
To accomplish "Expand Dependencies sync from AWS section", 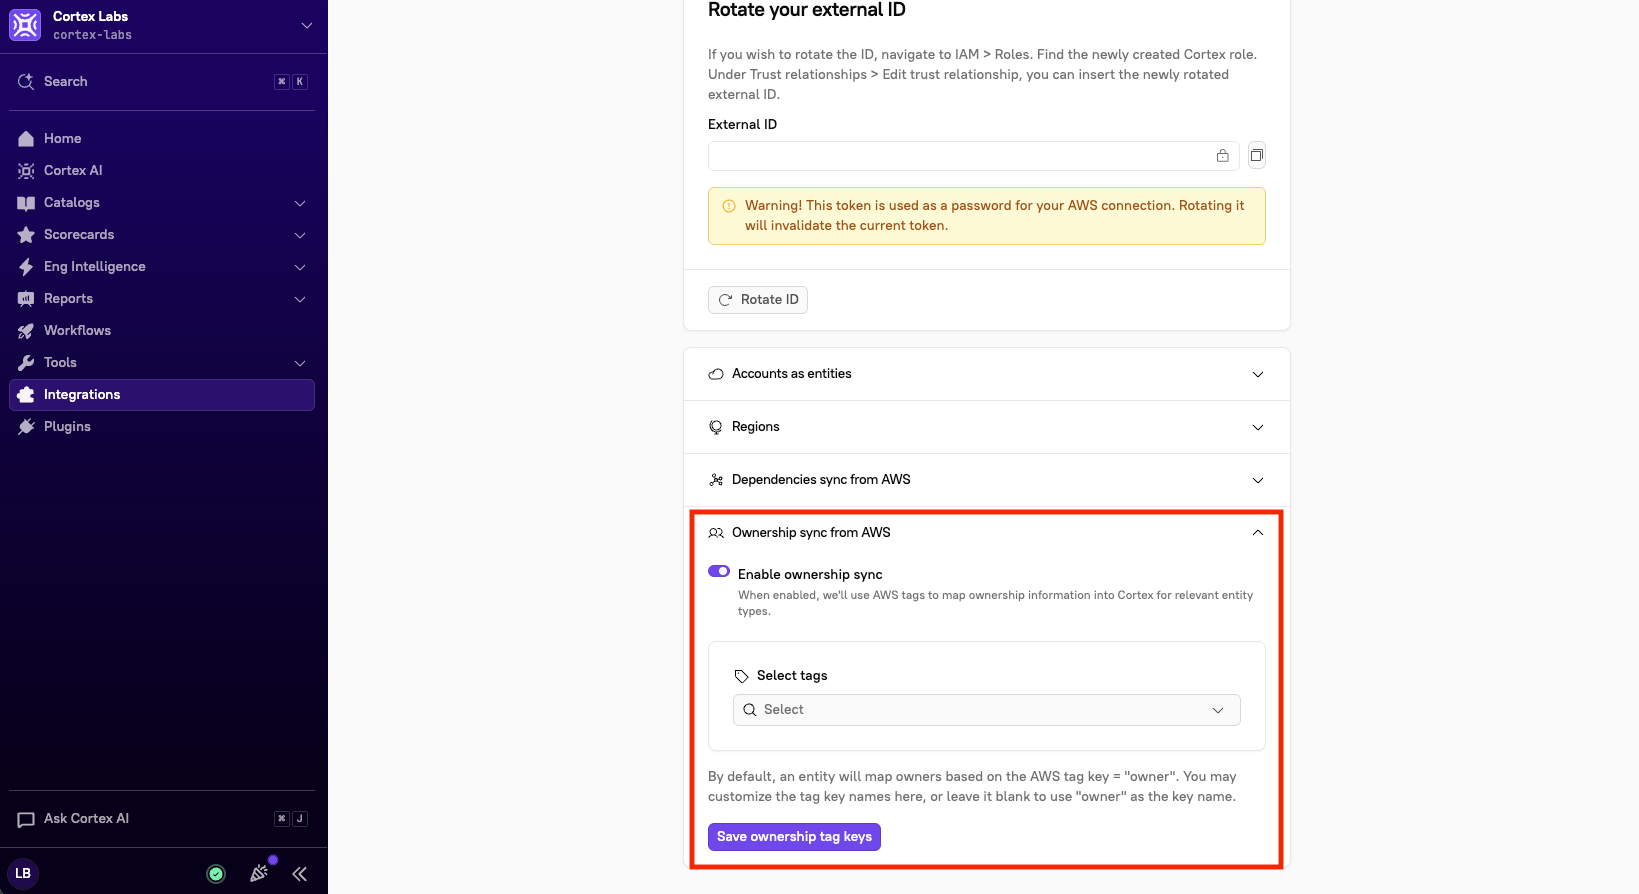I will tap(987, 480).
